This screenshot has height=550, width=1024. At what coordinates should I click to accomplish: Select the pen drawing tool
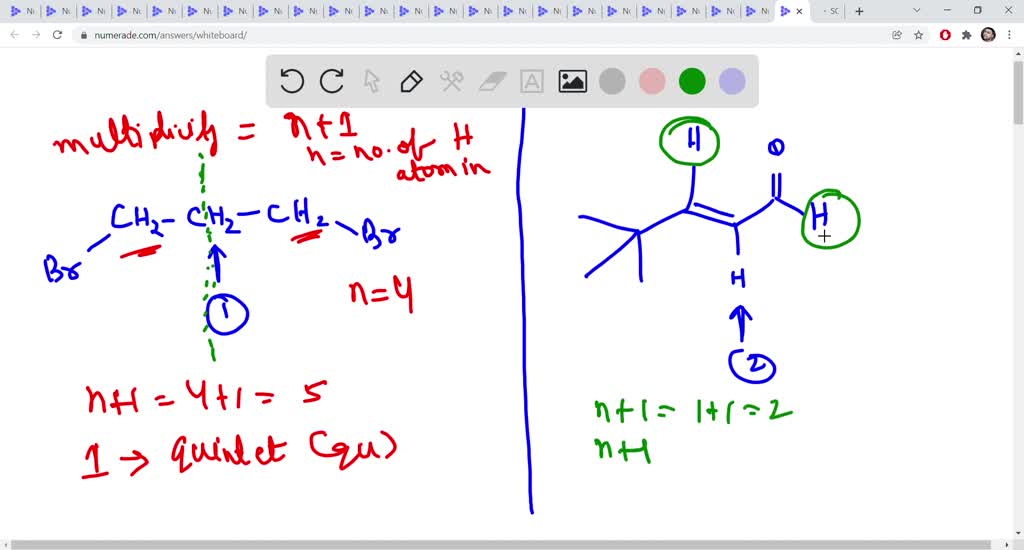pos(411,81)
